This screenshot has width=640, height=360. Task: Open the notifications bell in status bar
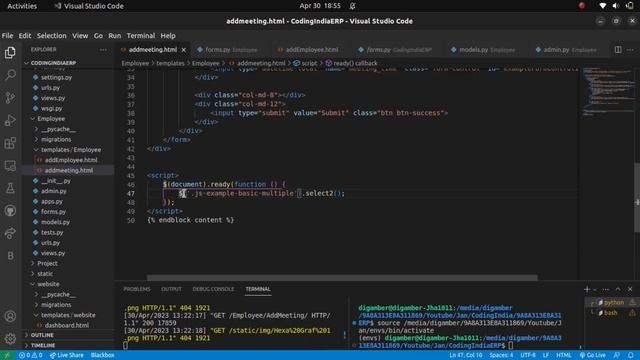click(x=631, y=355)
